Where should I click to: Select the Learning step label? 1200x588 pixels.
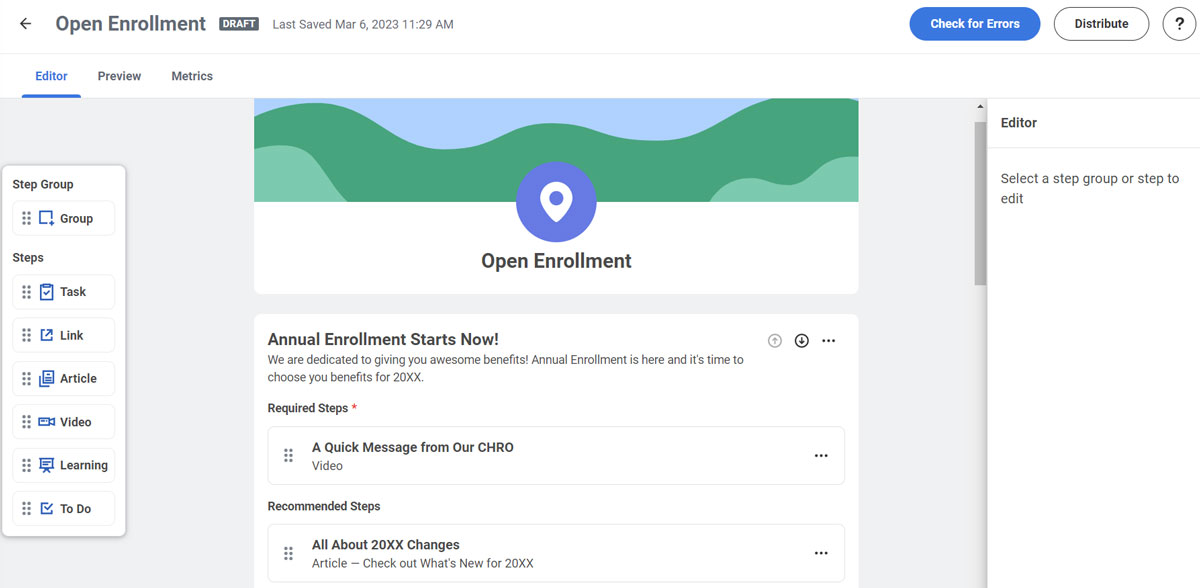pos(84,465)
